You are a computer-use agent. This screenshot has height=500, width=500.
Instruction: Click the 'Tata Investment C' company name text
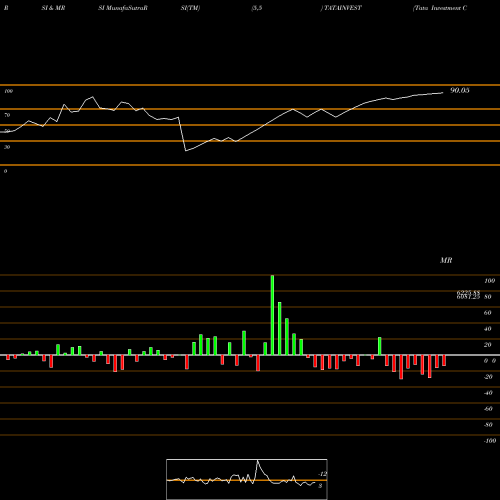click(440, 8)
